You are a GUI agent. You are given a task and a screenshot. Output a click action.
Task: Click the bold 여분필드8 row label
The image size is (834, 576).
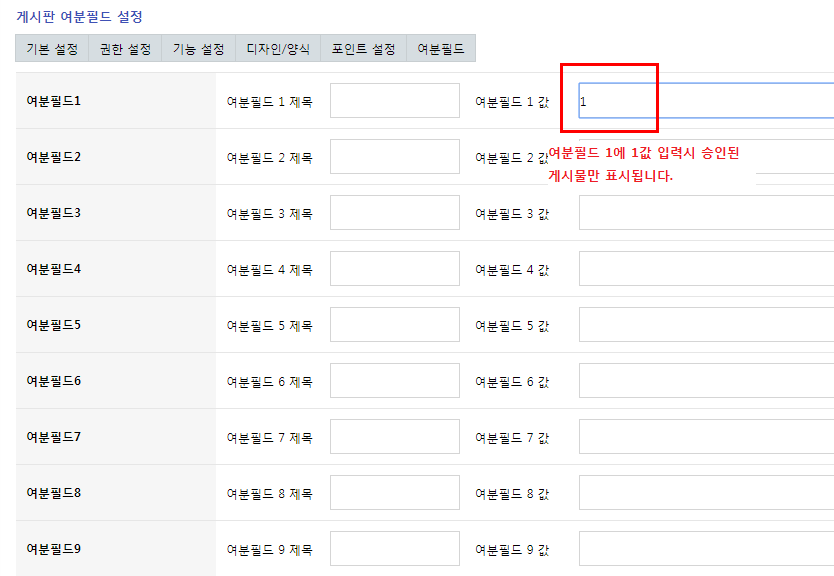(x=54, y=492)
